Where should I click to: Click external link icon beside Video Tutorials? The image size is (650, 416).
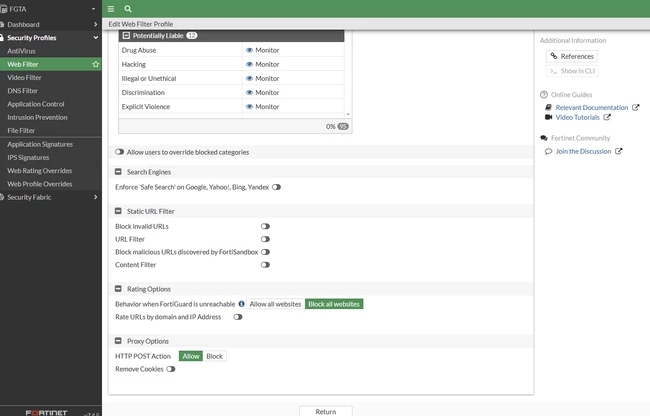tap(607, 117)
